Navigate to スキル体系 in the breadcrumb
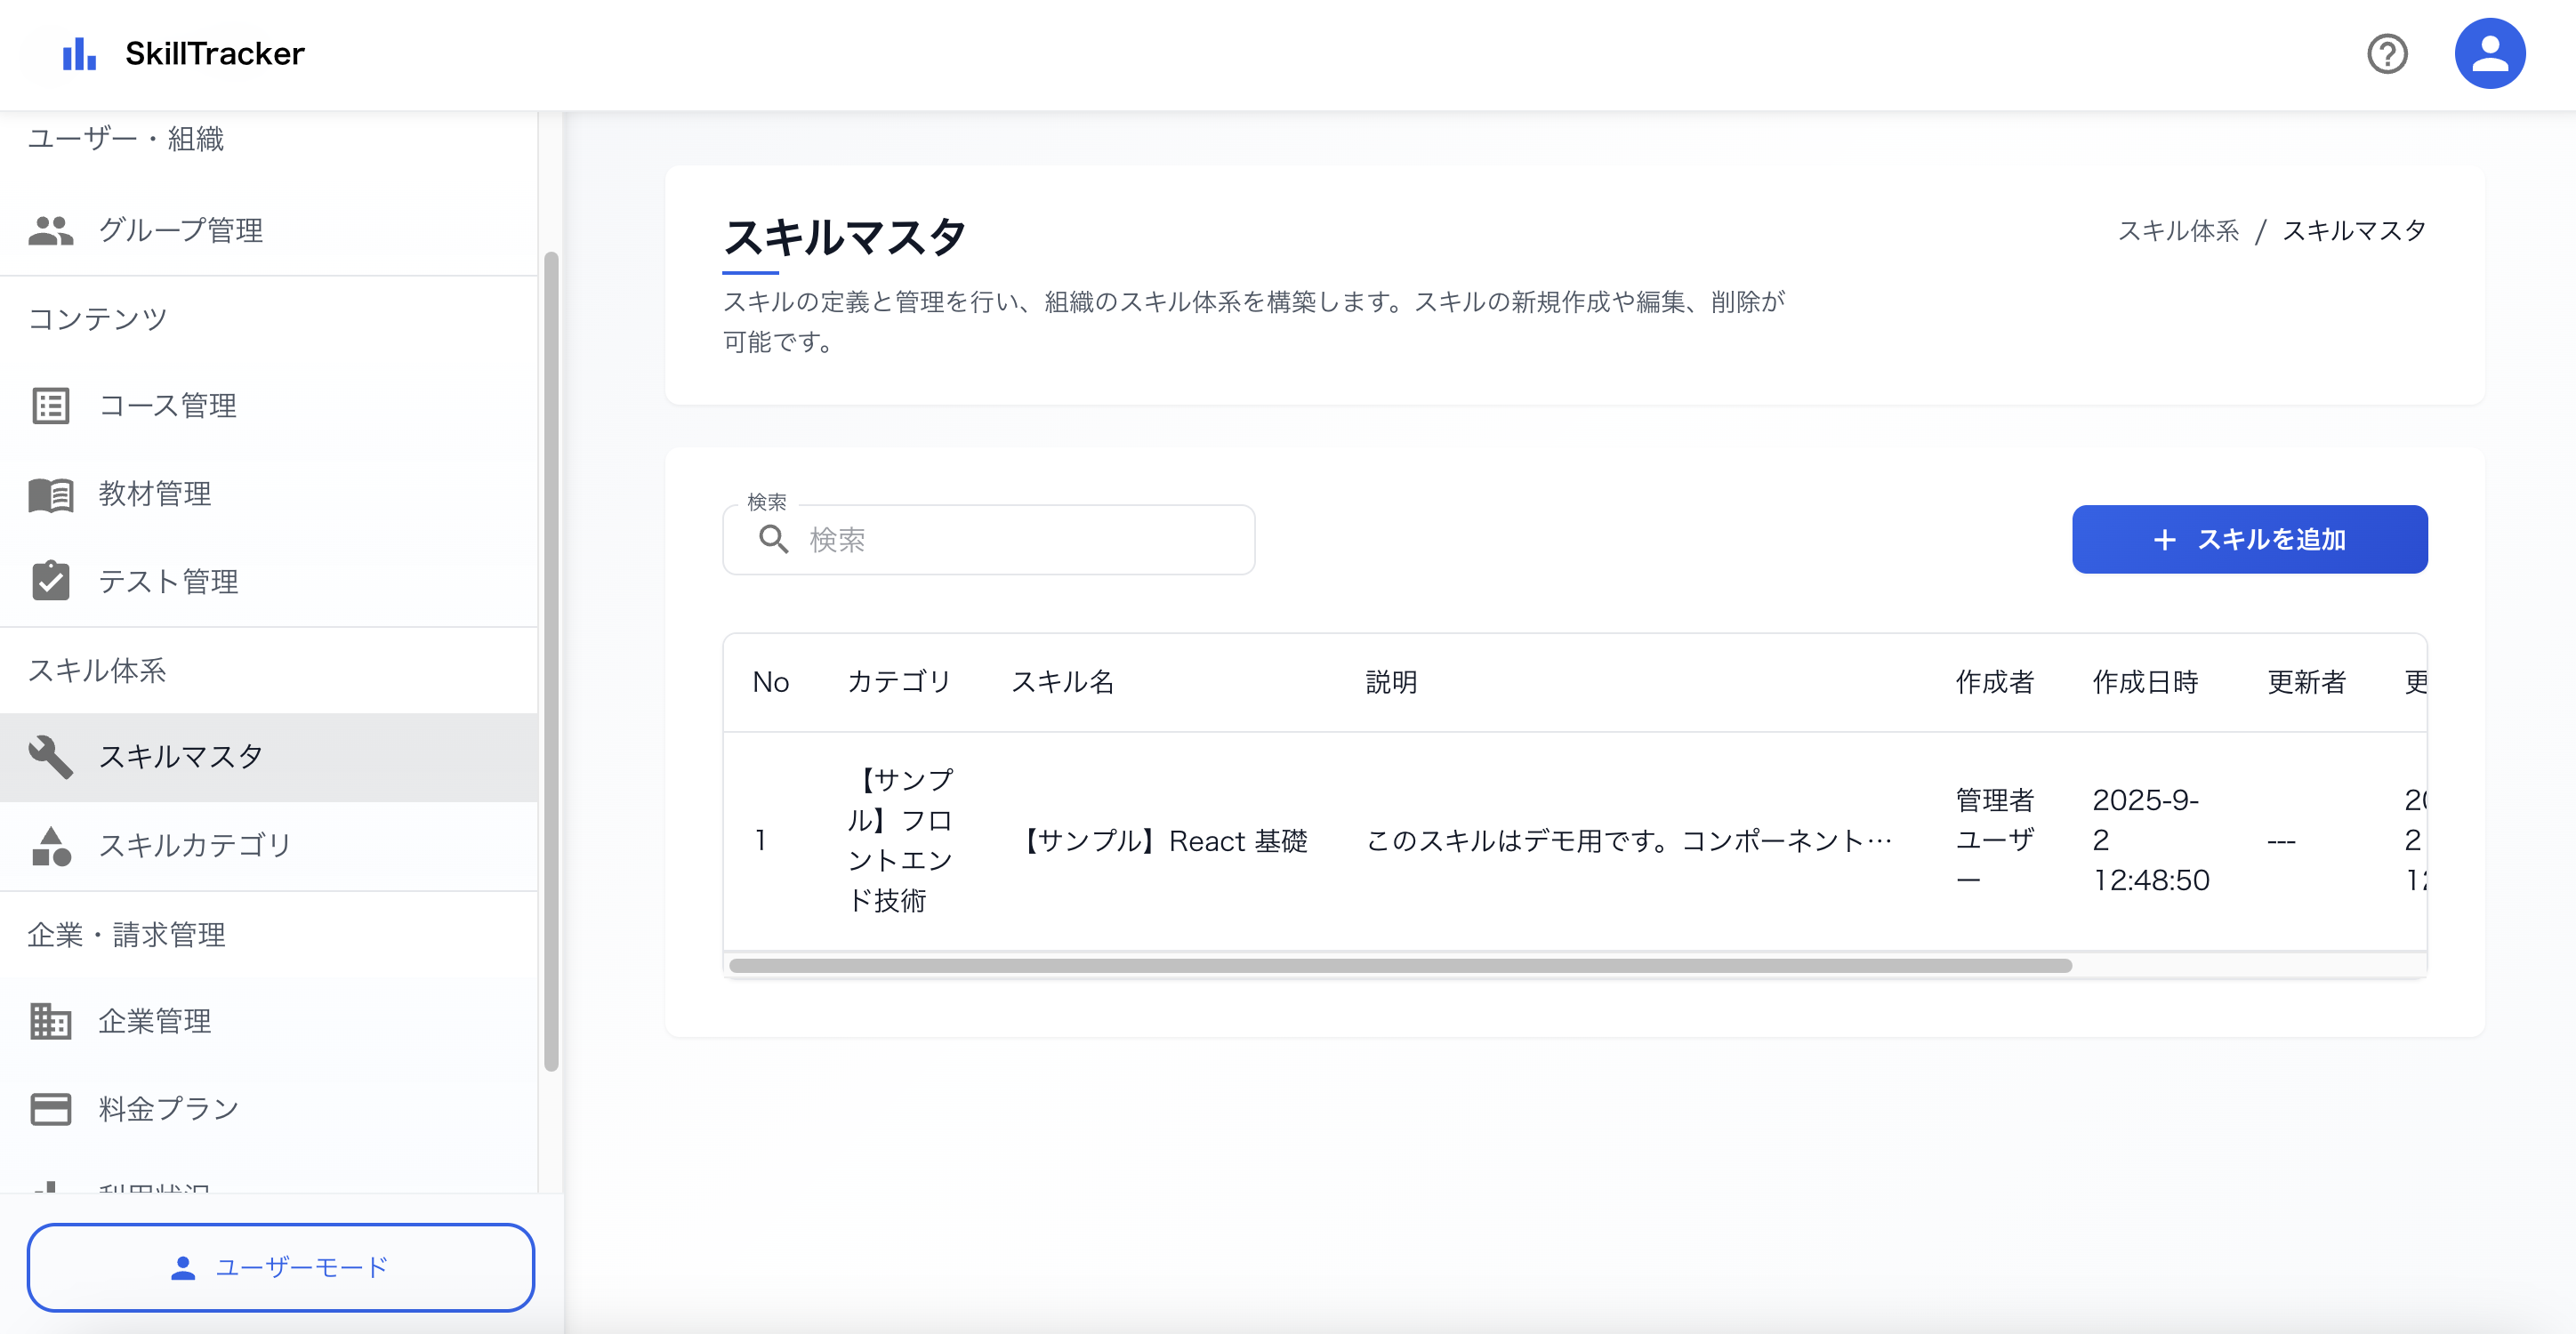Image resolution: width=2576 pixels, height=1334 pixels. pos(2178,230)
